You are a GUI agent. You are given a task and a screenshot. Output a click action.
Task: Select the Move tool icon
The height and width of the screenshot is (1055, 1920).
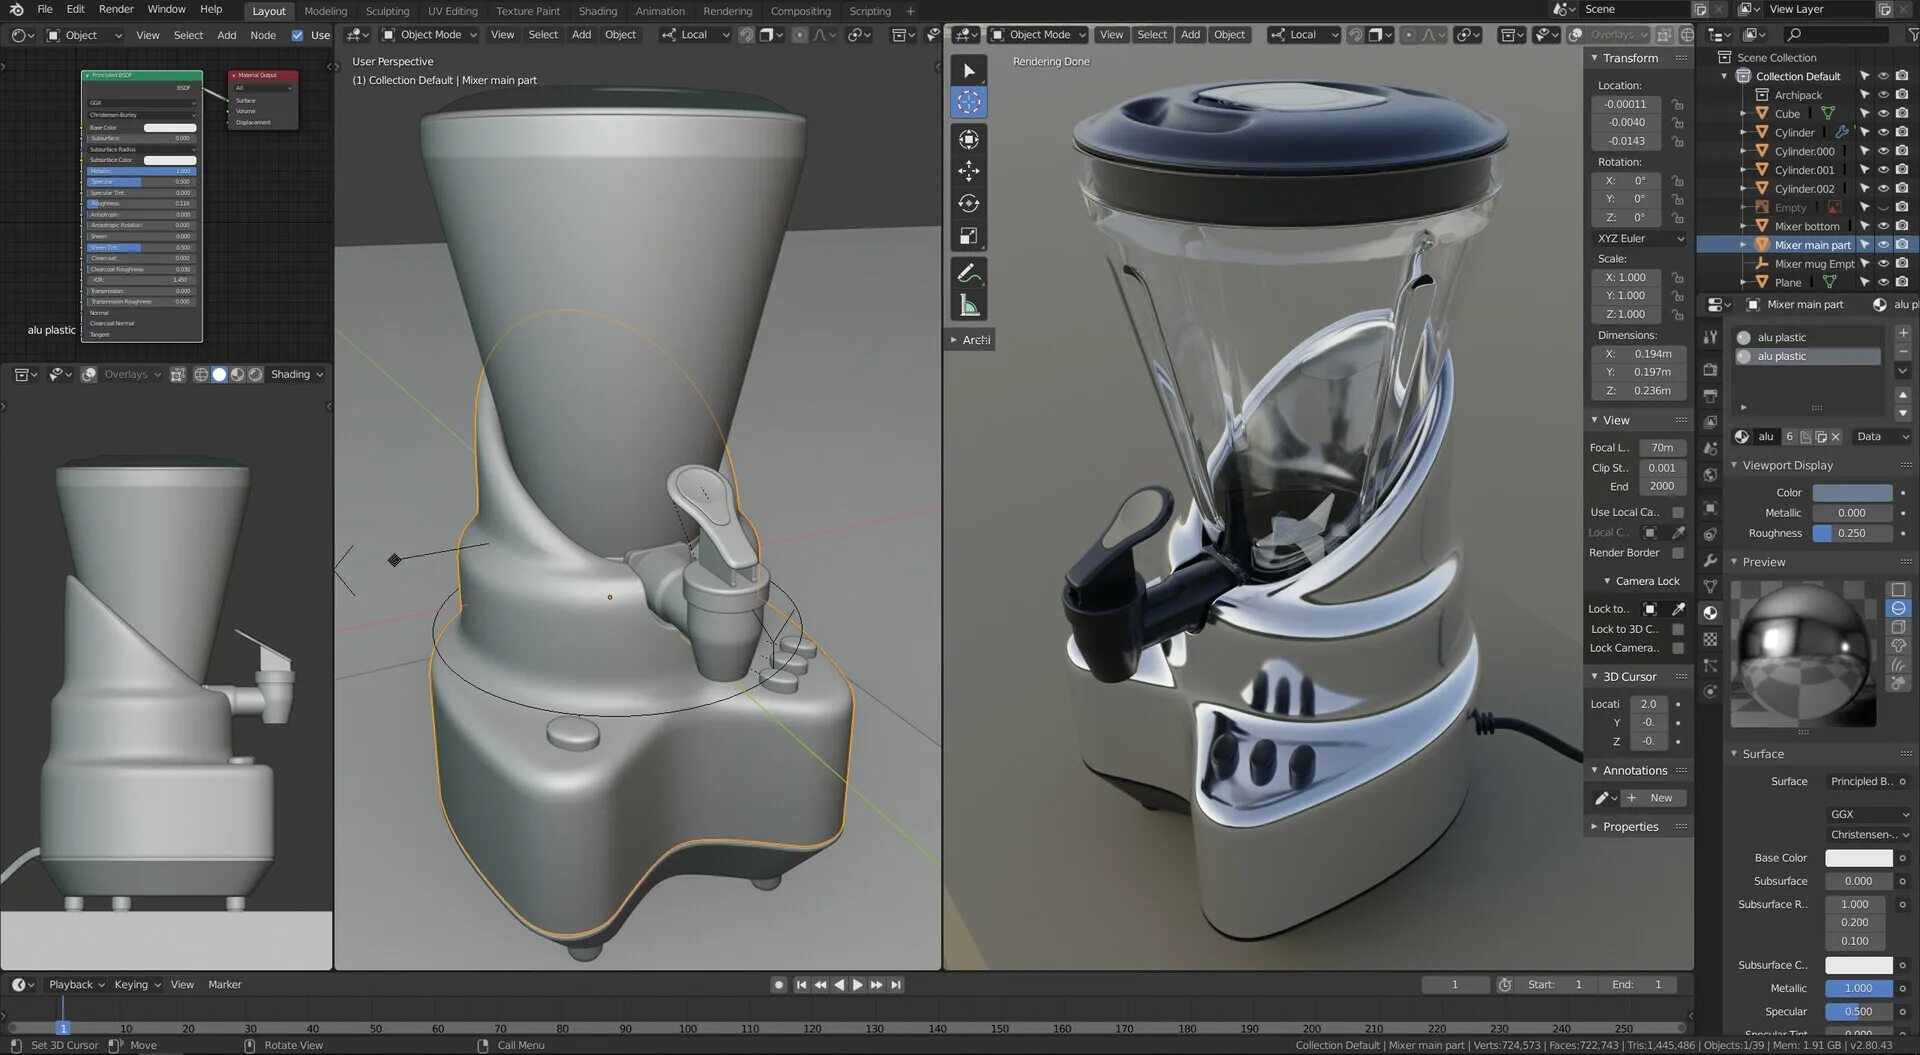[x=968, y=171]
